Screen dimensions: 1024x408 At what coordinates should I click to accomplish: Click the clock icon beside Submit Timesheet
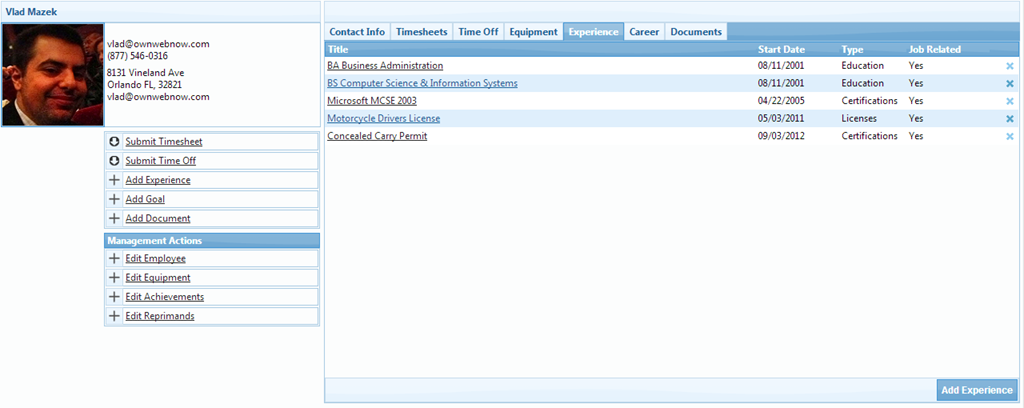[x=114, y=142]
